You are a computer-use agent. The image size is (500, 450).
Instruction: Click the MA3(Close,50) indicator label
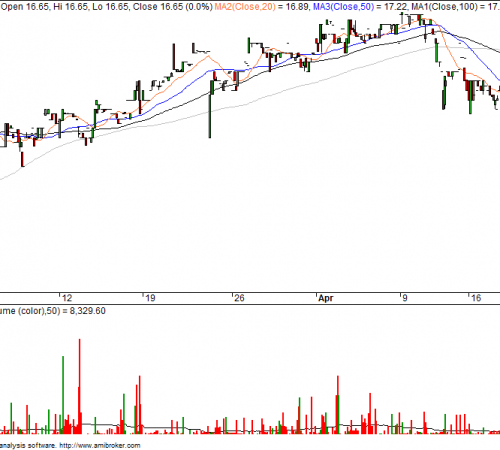coord(343,6)
